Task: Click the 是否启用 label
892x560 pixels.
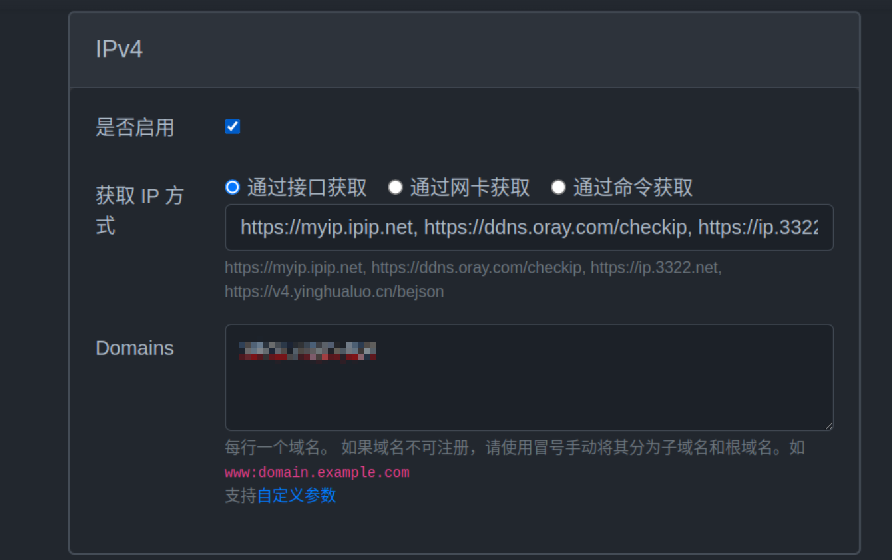Action: [x=135, y=128]
